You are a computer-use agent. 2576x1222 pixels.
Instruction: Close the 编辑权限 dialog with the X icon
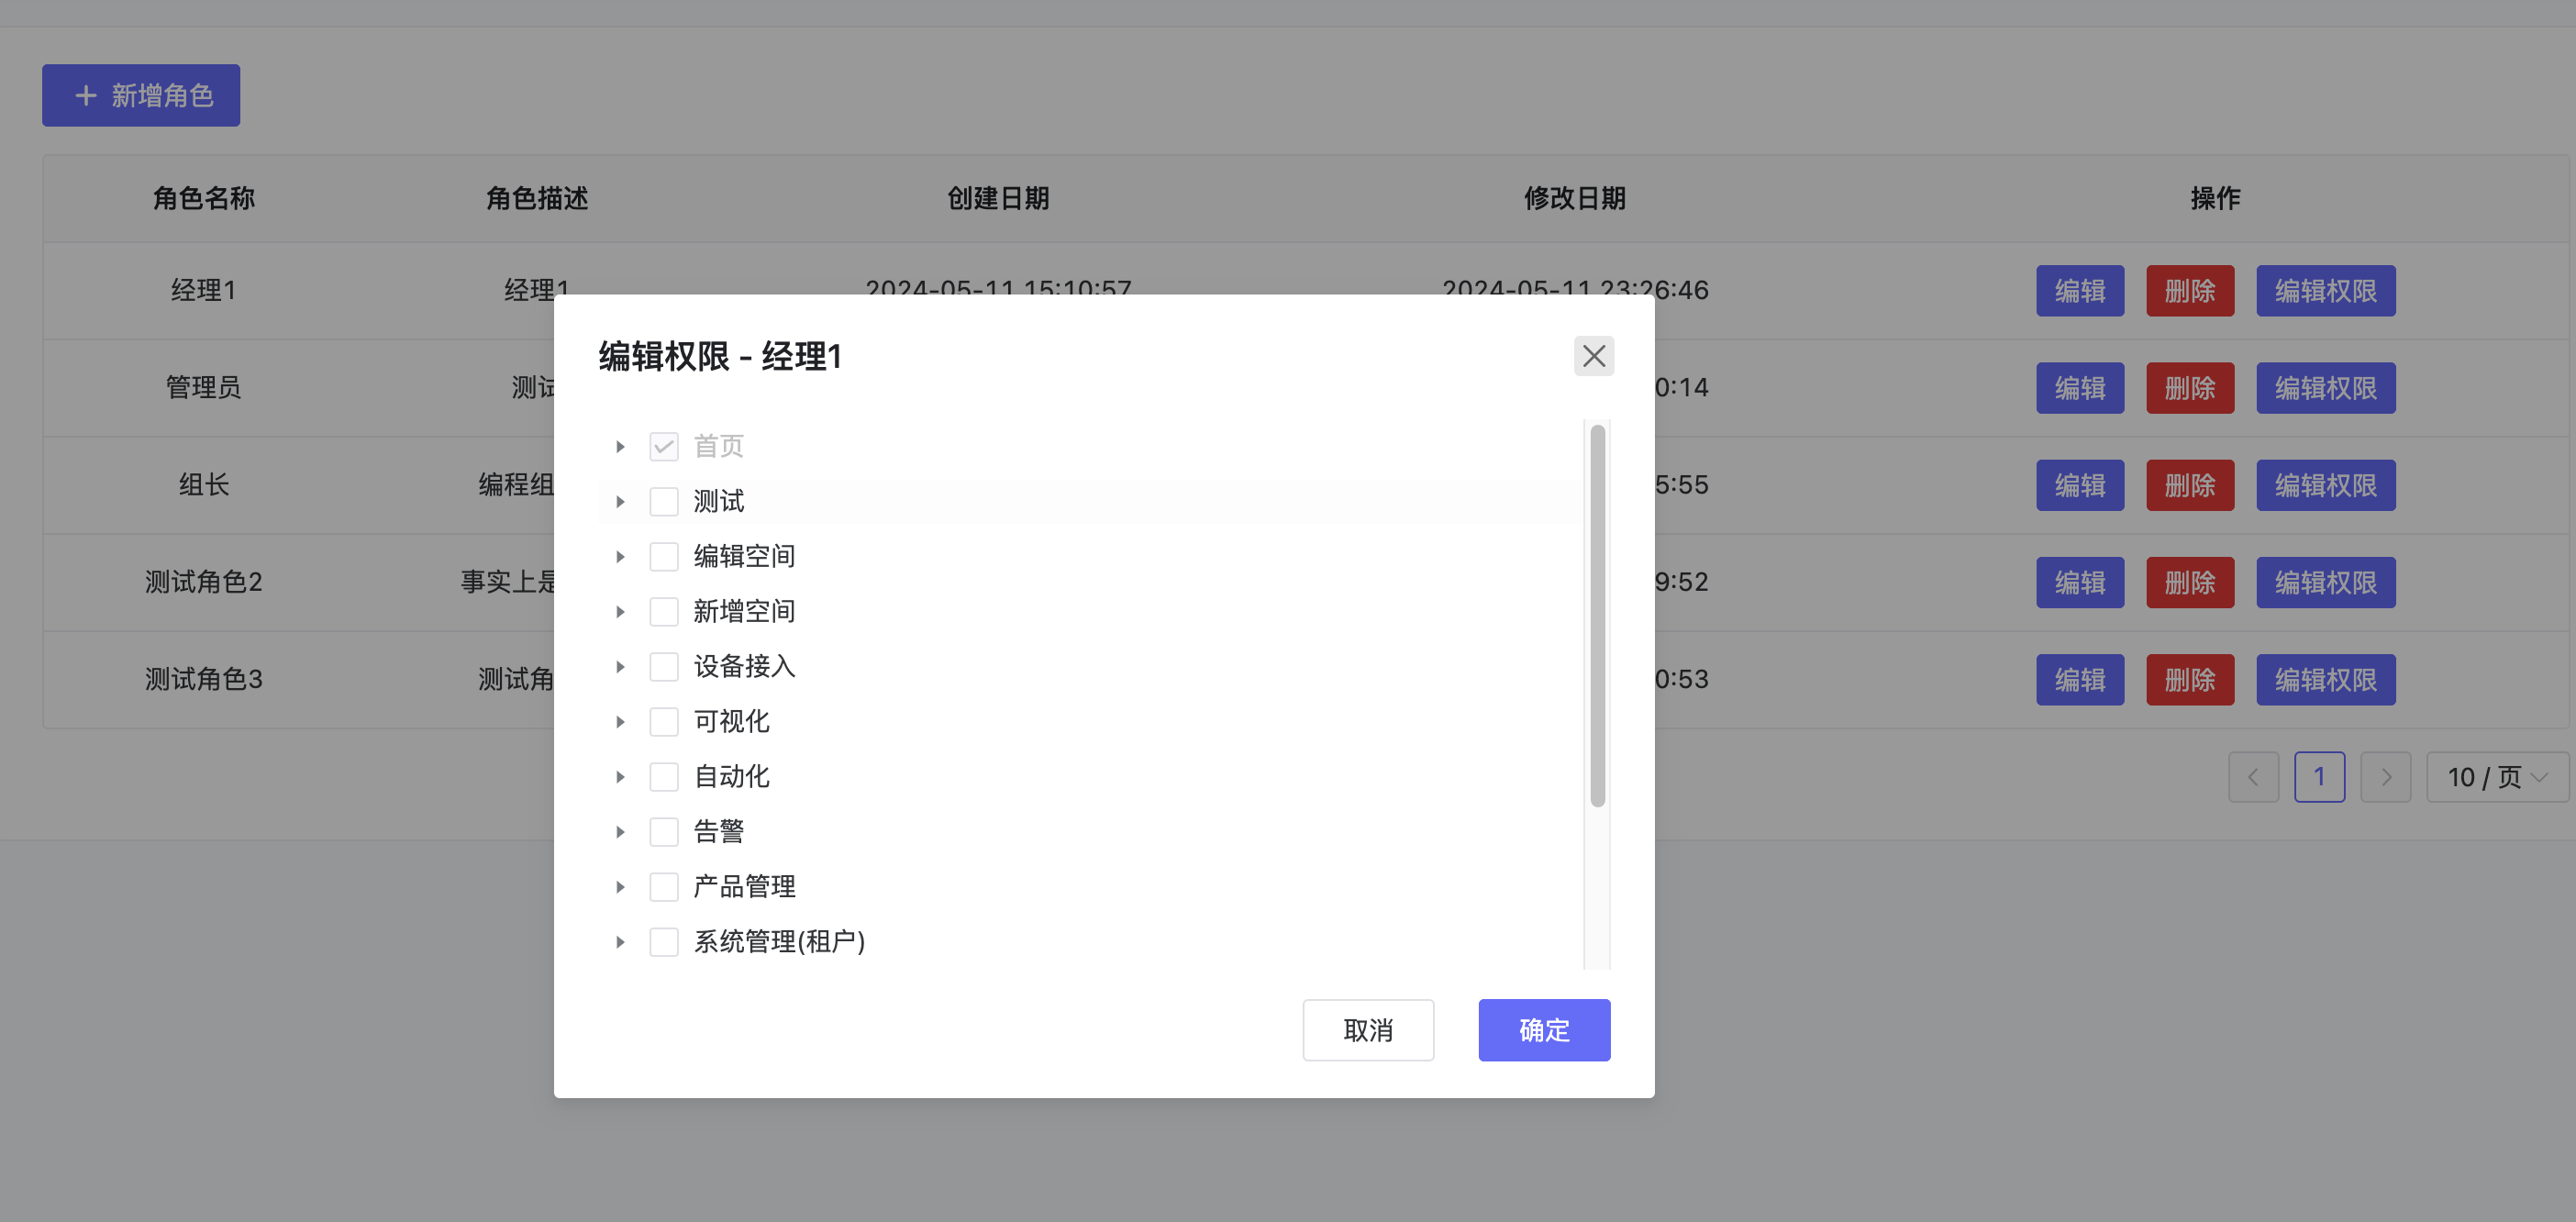point(1593,356)
